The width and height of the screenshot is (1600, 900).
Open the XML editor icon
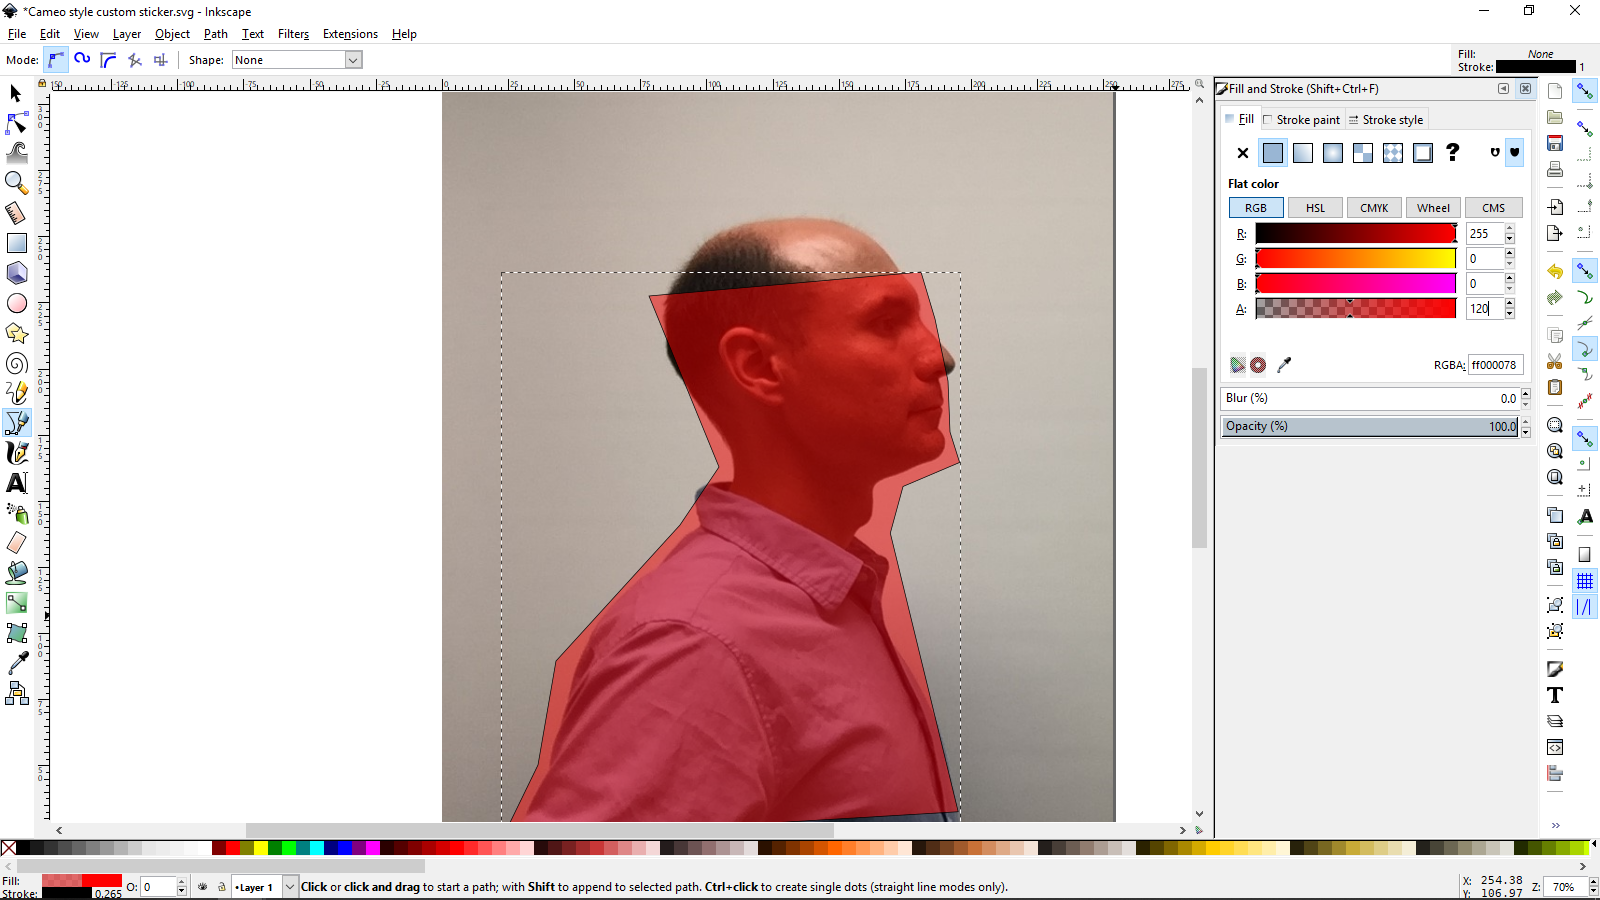(x=1555, y=747)
